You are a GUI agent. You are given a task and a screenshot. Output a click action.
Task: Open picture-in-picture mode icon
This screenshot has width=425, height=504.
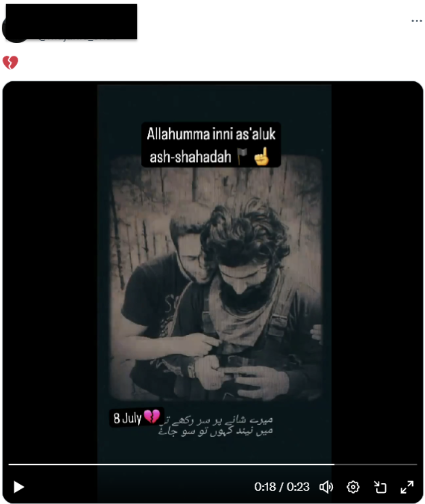pyautogui.click(x=380, y=487)
